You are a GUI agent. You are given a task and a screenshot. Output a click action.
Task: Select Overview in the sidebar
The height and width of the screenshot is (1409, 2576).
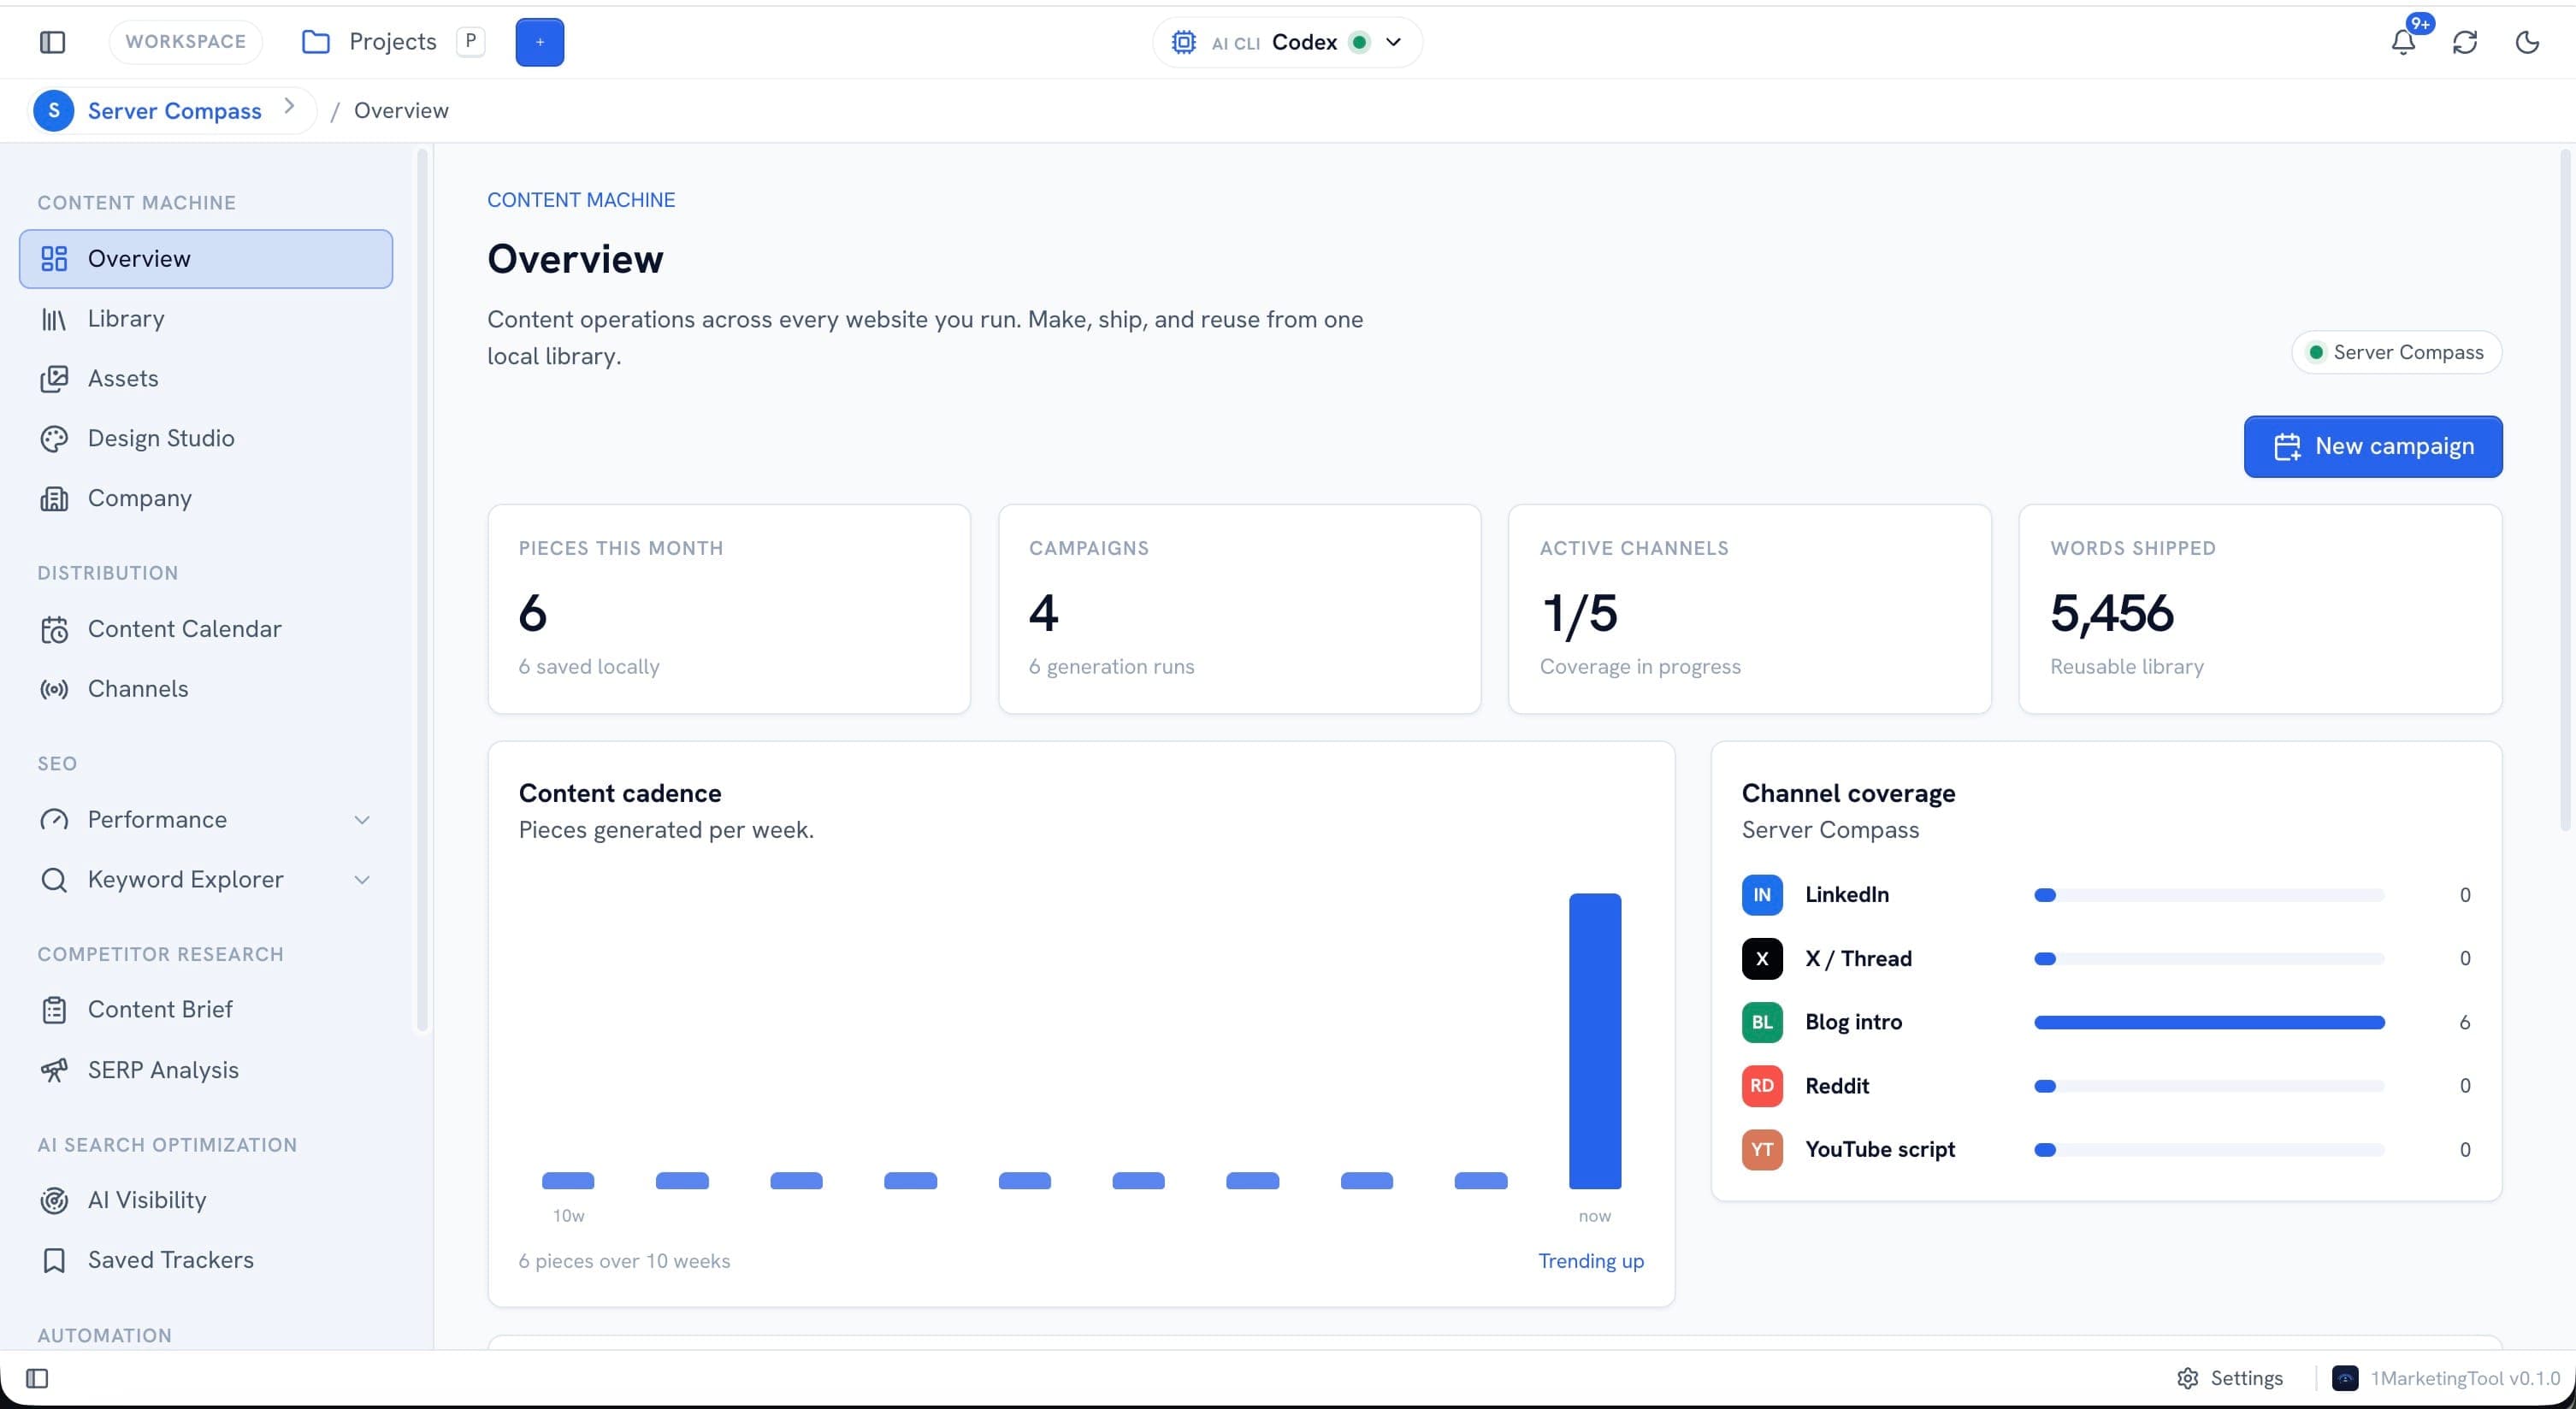click(x=206, y=259)
